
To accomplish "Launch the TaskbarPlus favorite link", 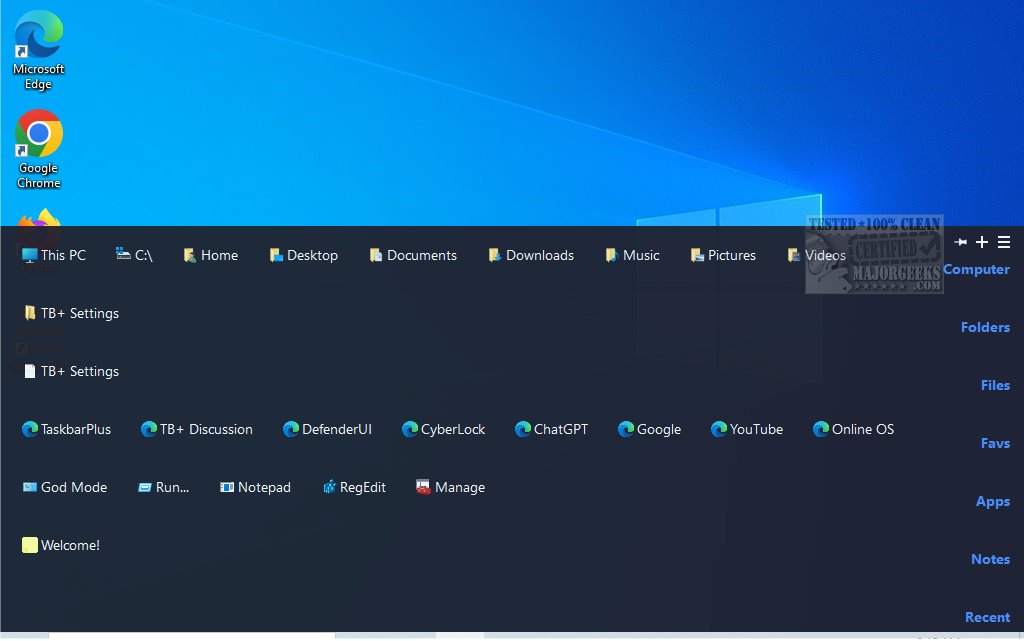I will click(x=66, y=430).
